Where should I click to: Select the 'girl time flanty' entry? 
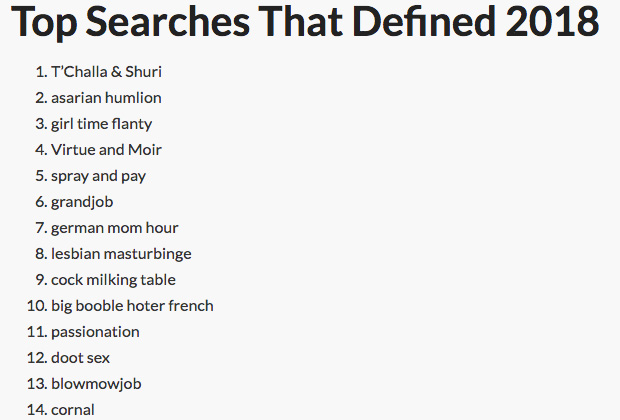coord(101,124)
